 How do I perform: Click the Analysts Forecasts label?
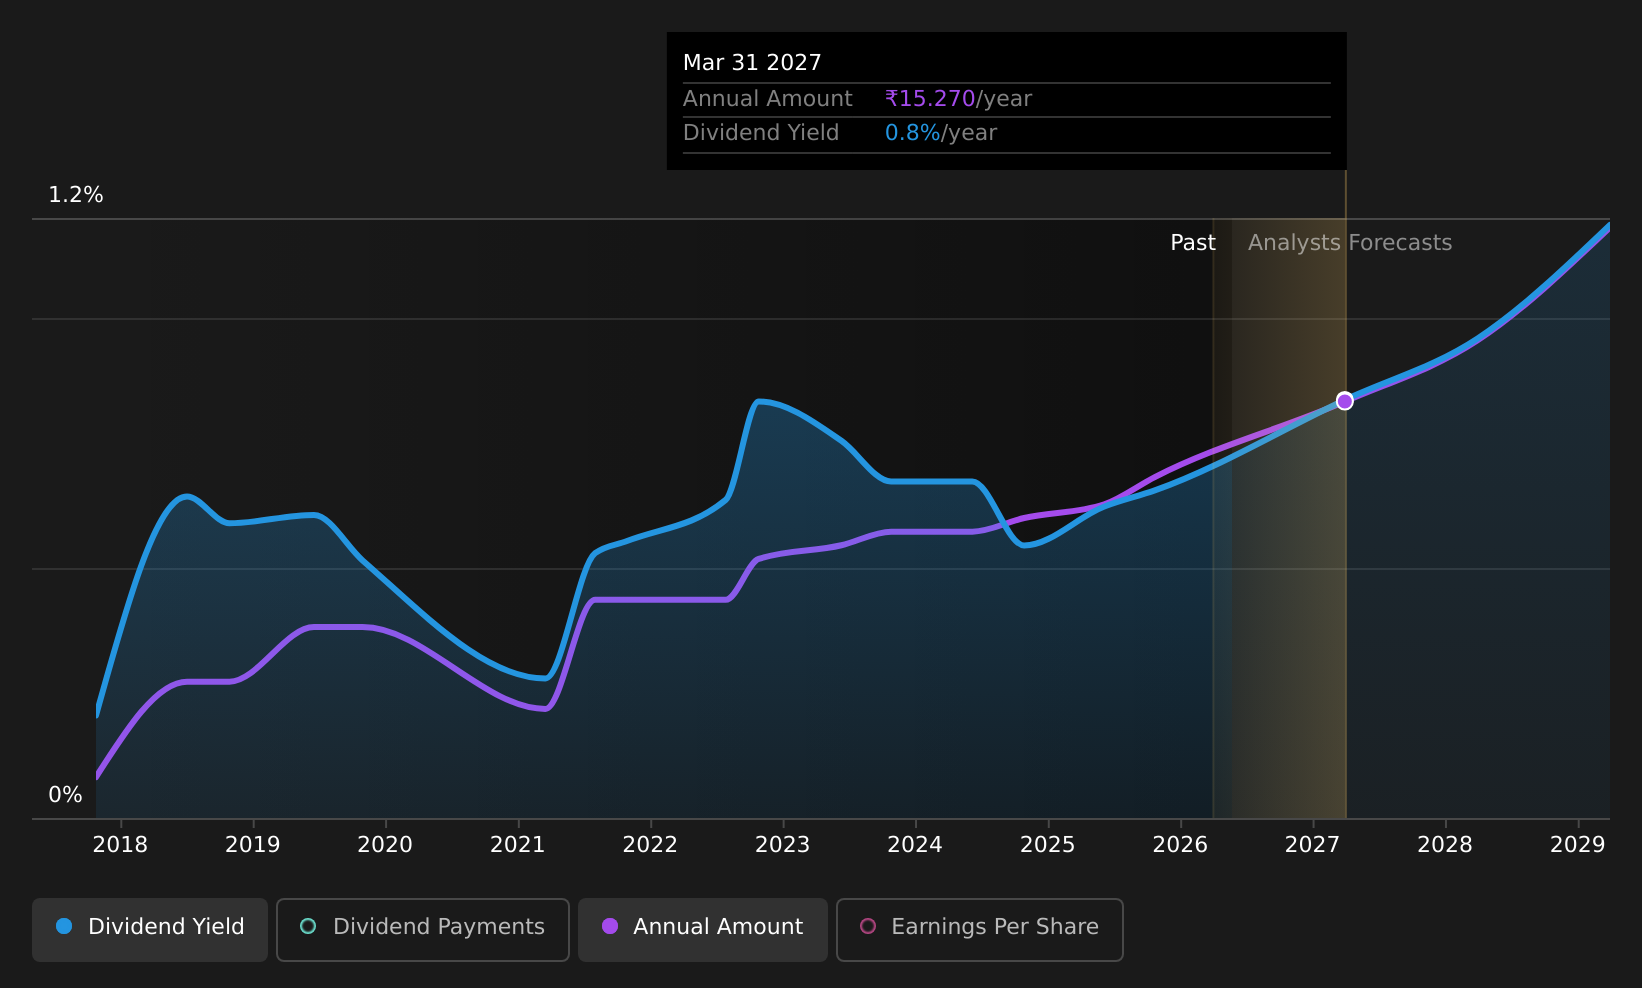(x=1350, y=243)
